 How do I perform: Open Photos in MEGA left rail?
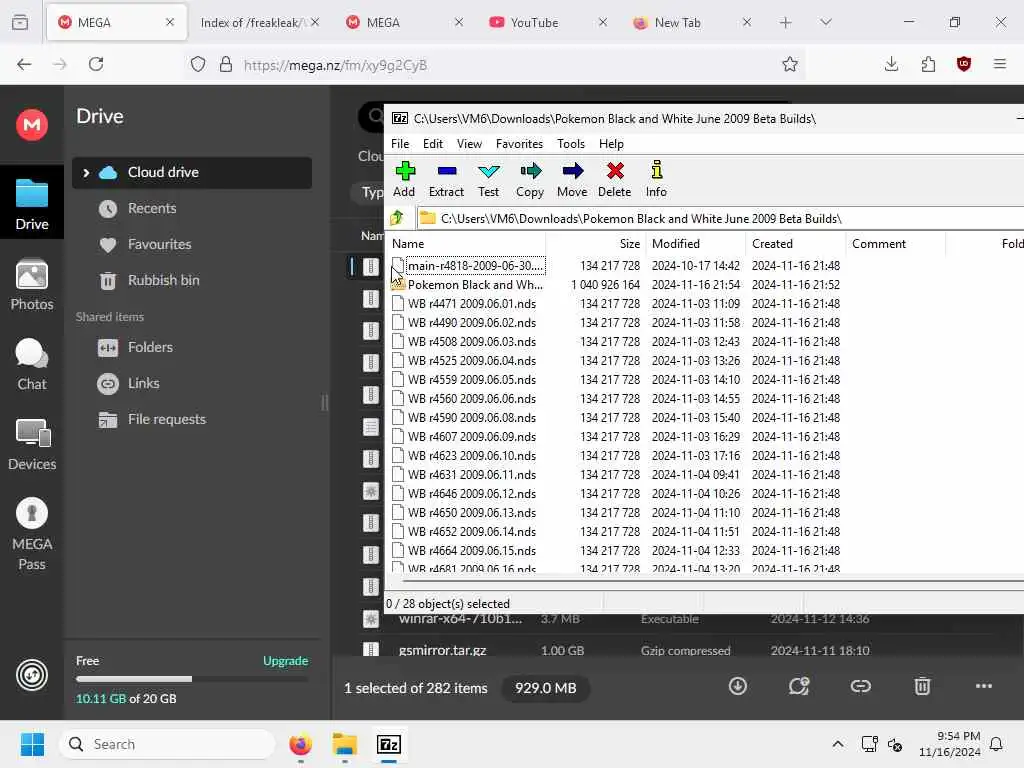pos(32,285)
